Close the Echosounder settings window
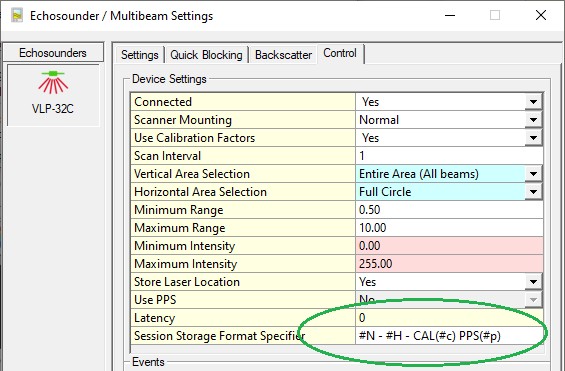The width and height of the screenshot is (565, 371). pyautogui.click(x=540, y=15)
